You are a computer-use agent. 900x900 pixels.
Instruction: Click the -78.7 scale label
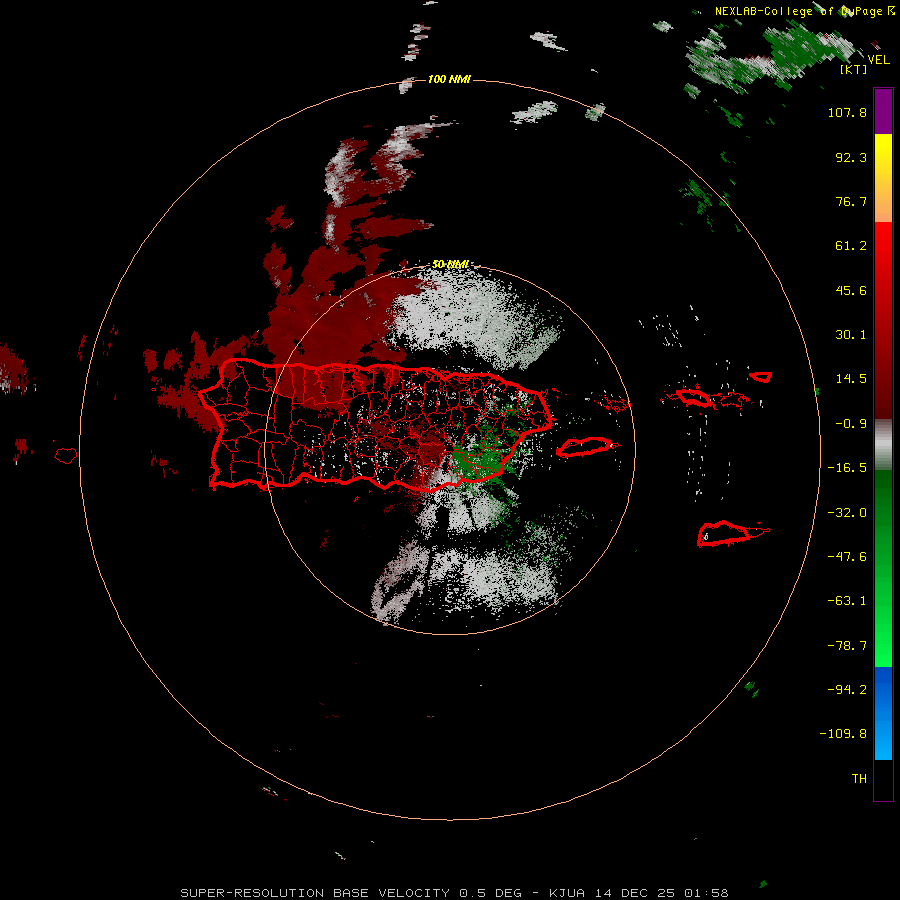pyautogui.click(x=847, y=646)
